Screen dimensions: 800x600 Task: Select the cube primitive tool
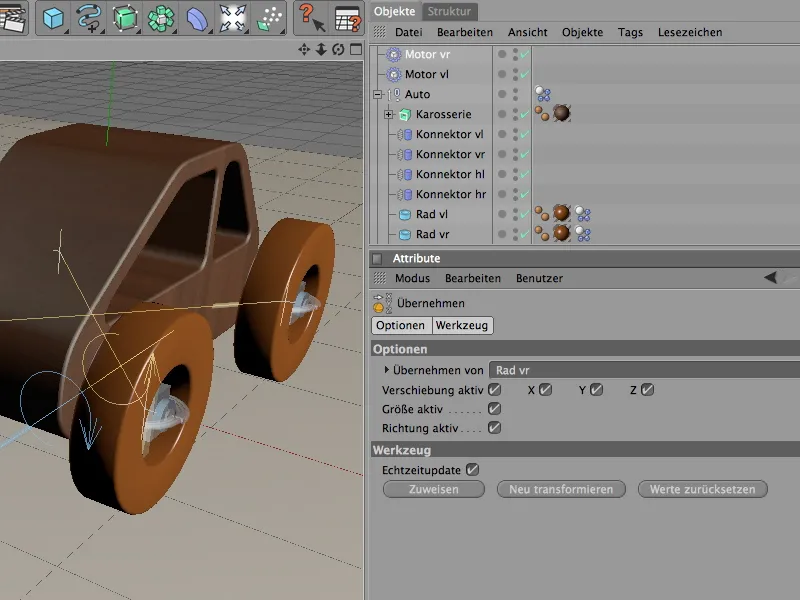(53, 18)
